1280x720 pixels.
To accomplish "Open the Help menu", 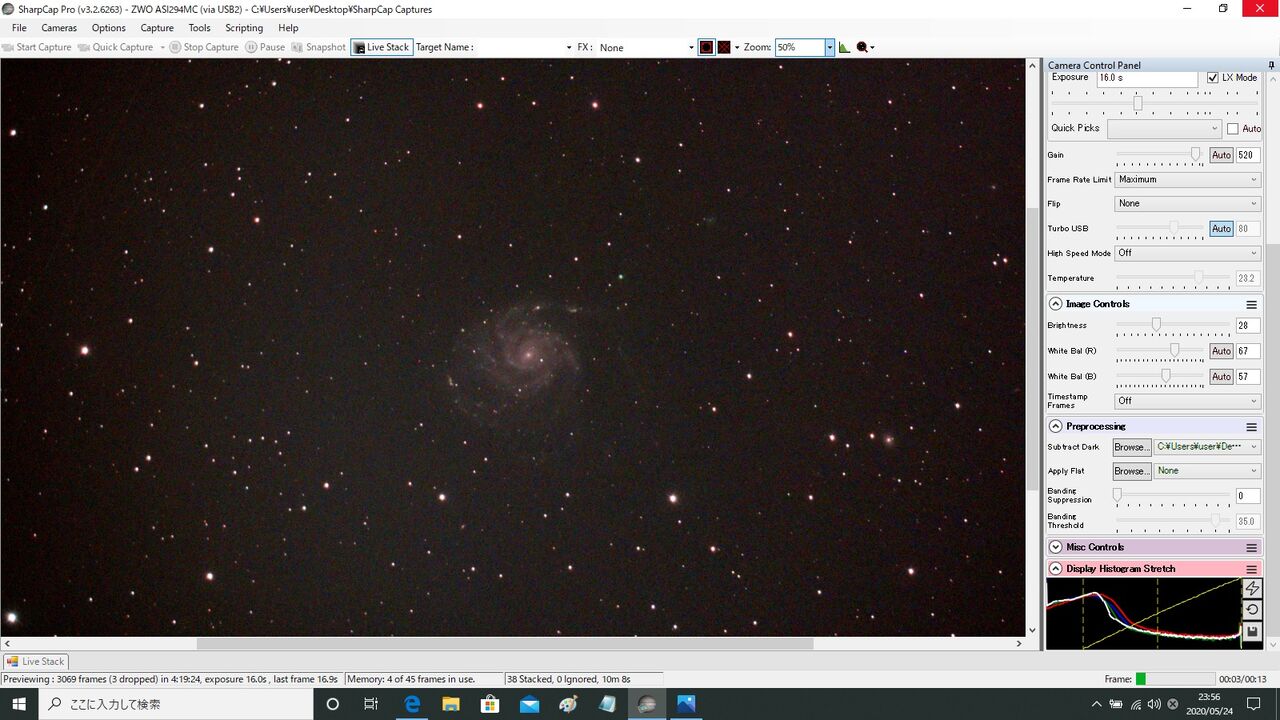I will tap(288, 28).
